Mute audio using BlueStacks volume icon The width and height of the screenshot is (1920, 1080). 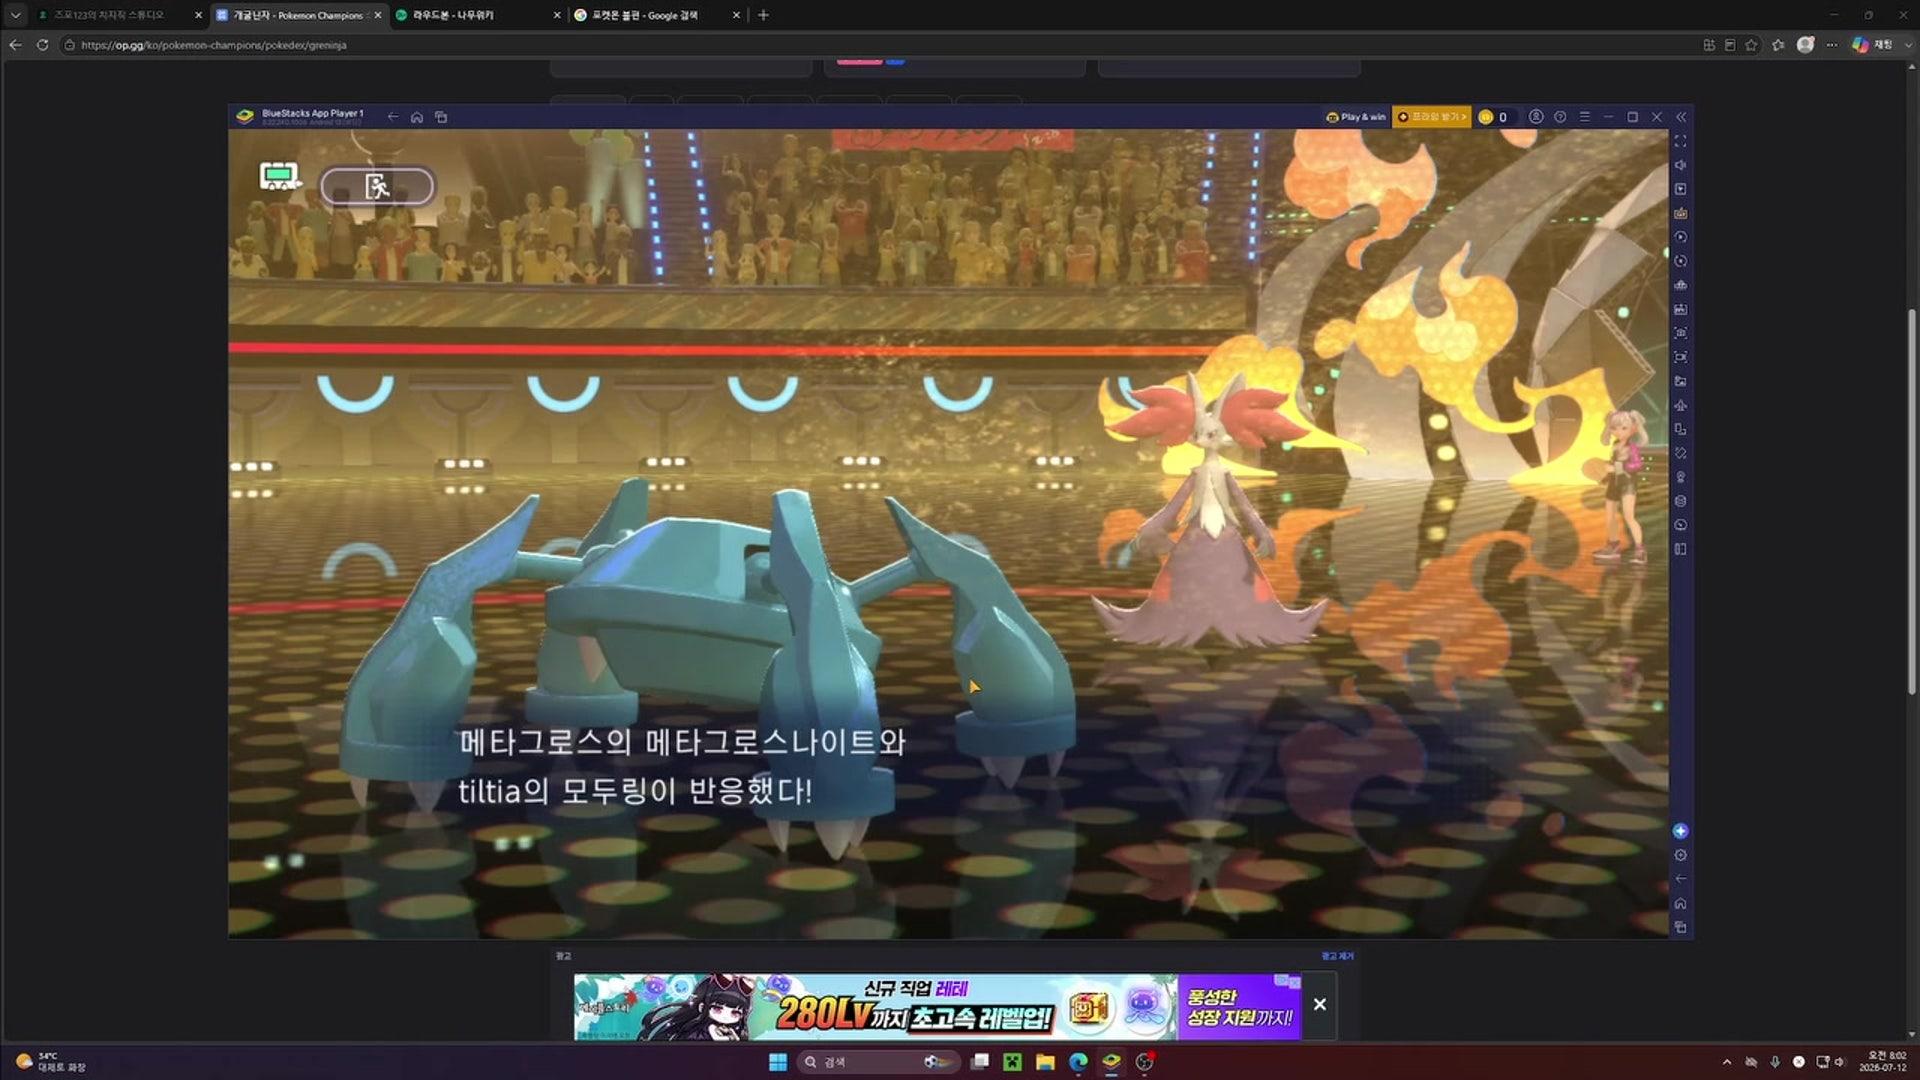coord(1680,165)
